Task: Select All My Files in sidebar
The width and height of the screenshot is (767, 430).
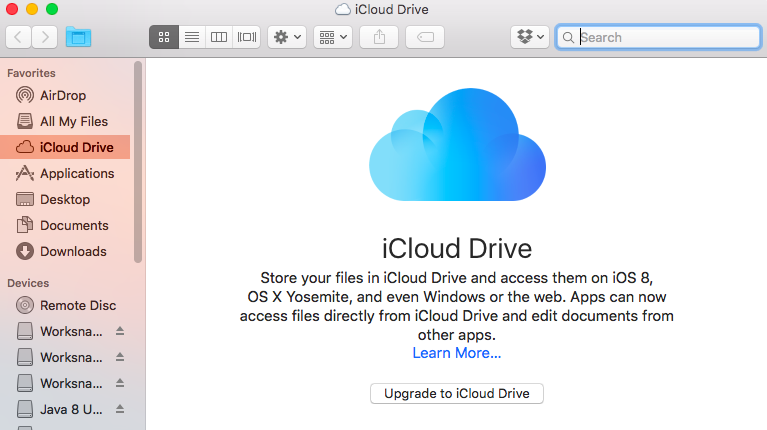Action: coord(66,121)
